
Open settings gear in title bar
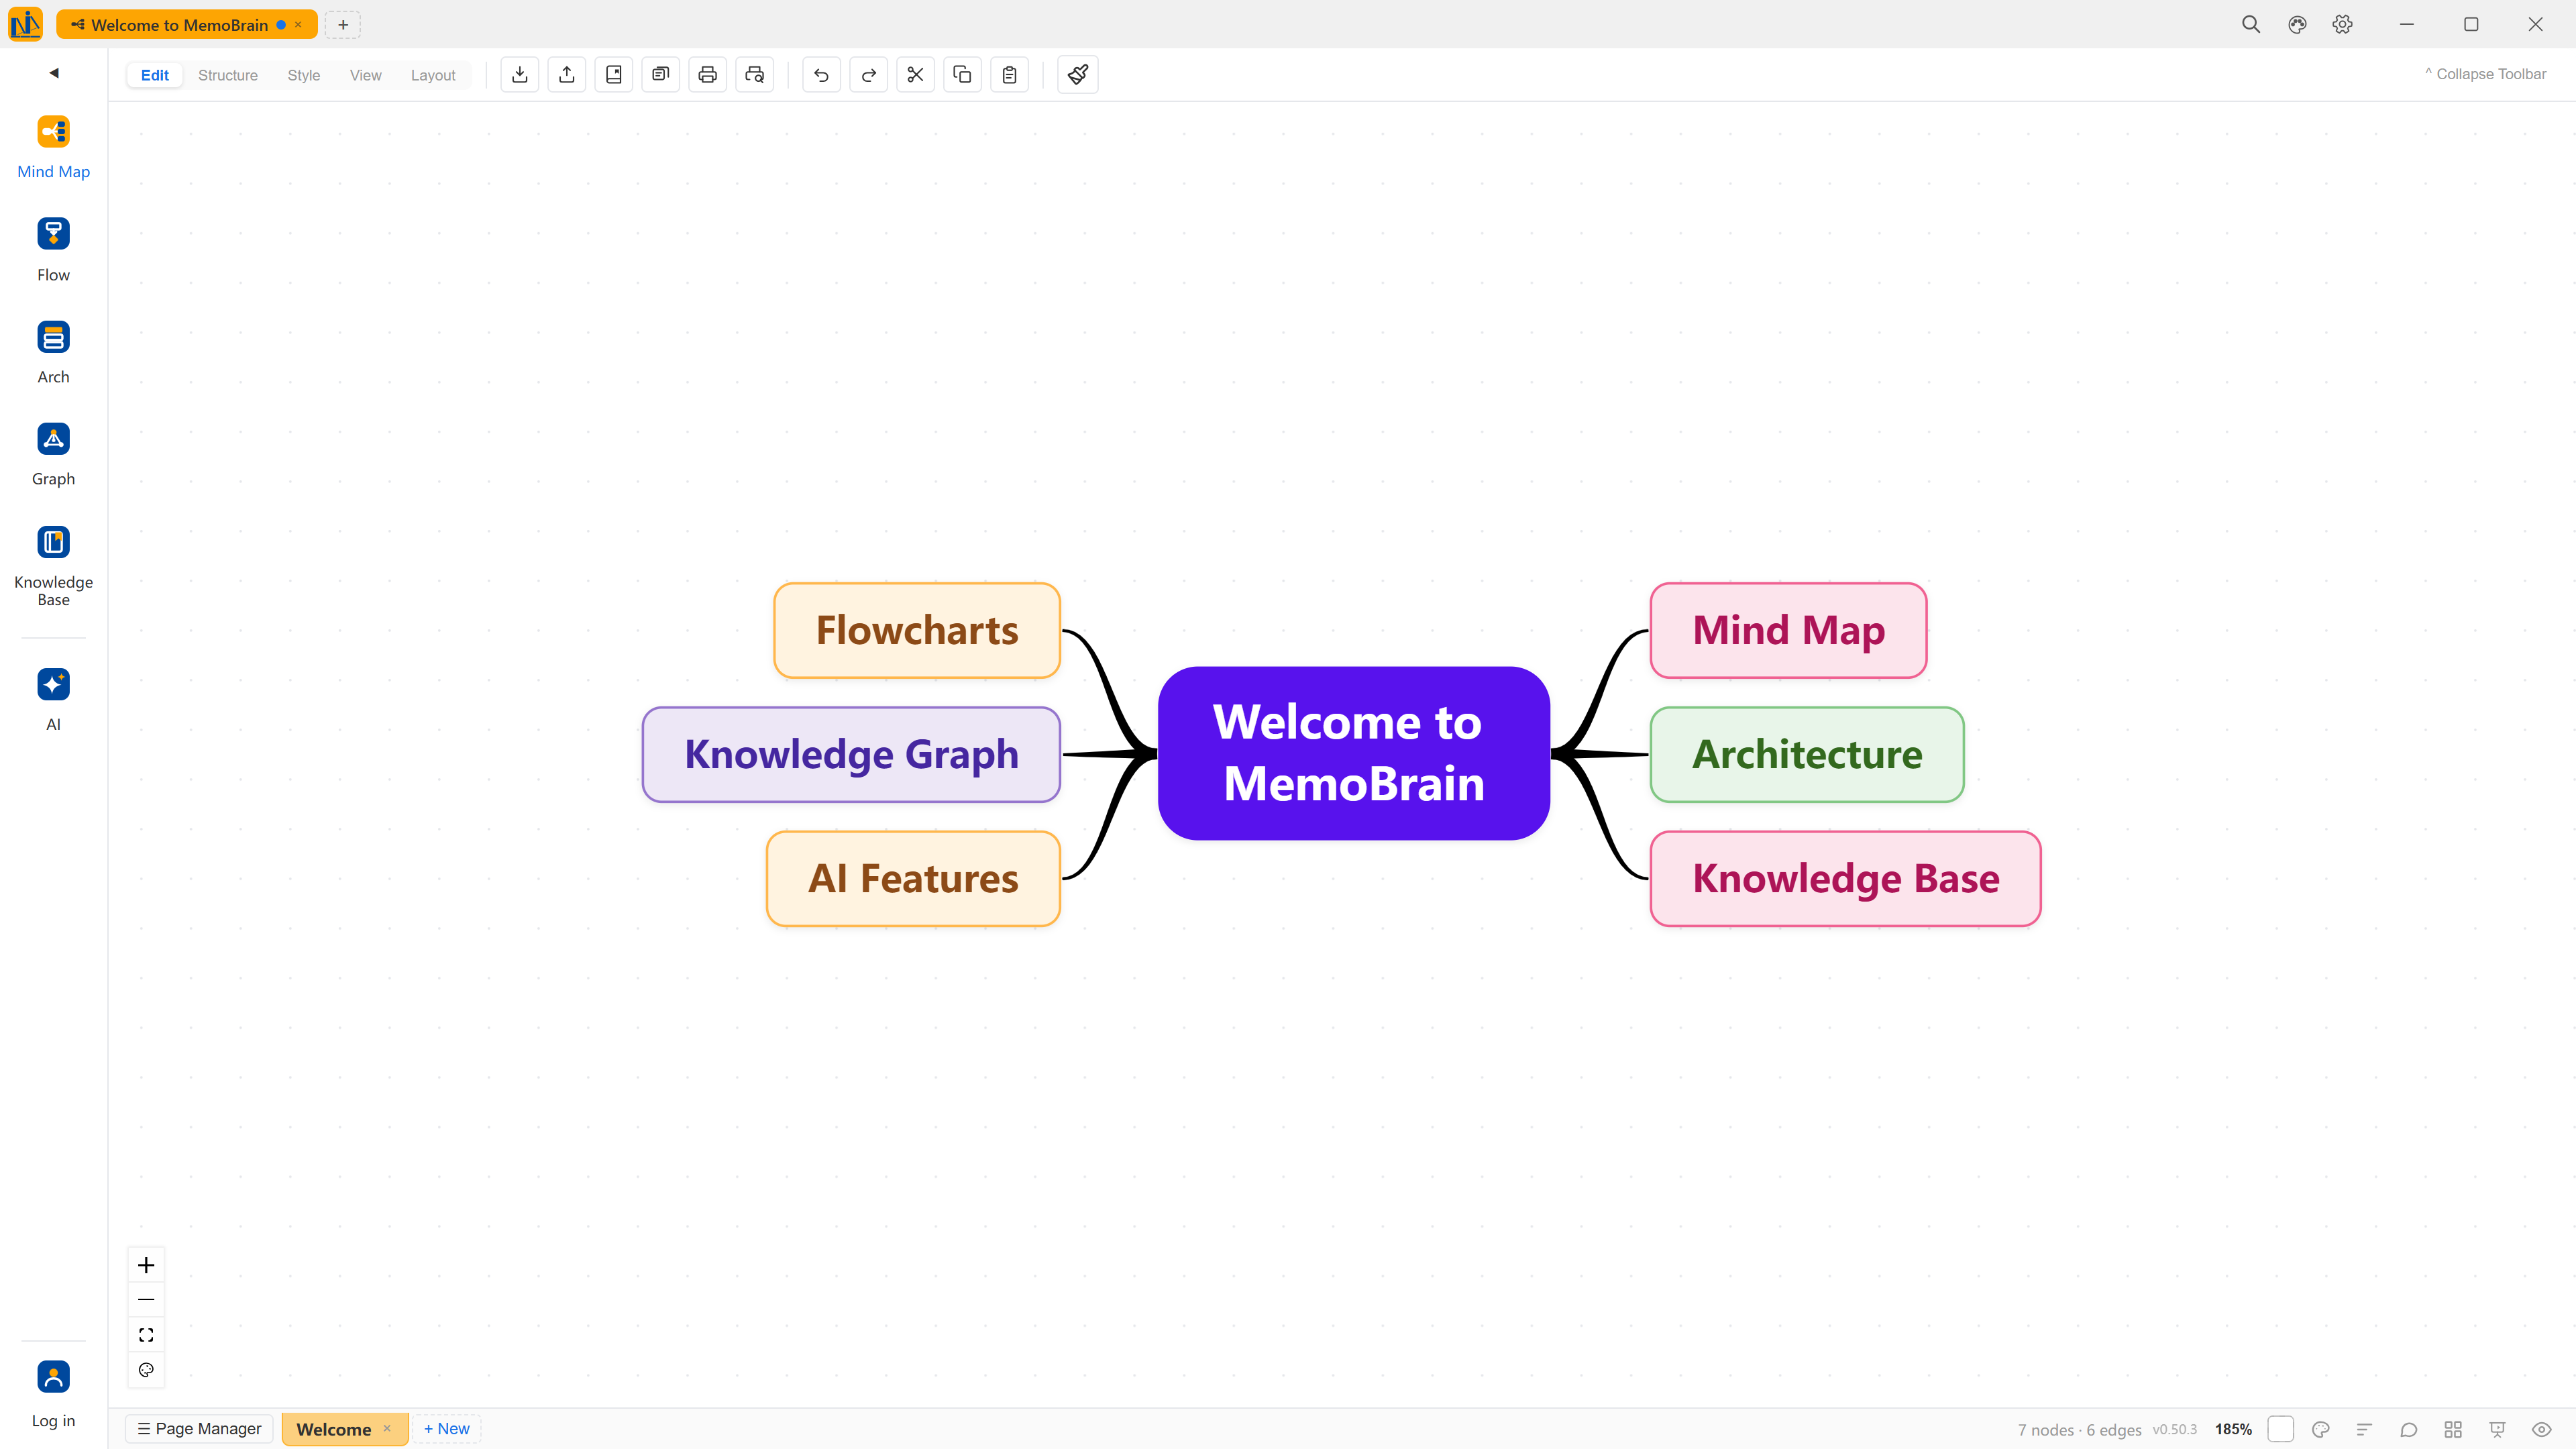coord(2343,24)
